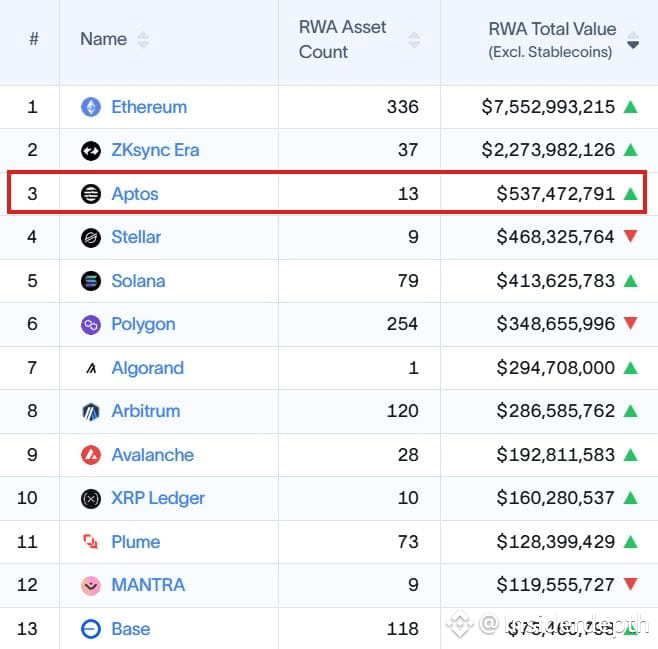658x649 pixels.
Task: Select value $128,399,429
Action: point(556,542)
